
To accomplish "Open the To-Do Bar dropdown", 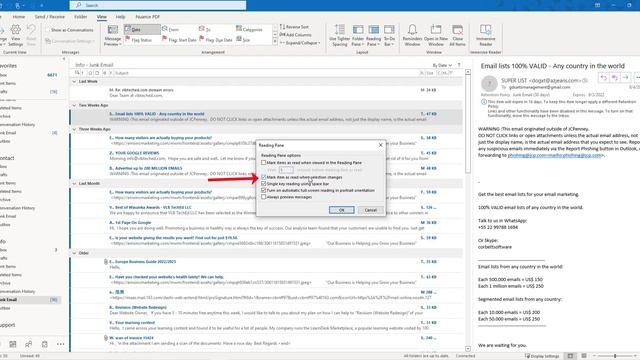I will point(389,35).
